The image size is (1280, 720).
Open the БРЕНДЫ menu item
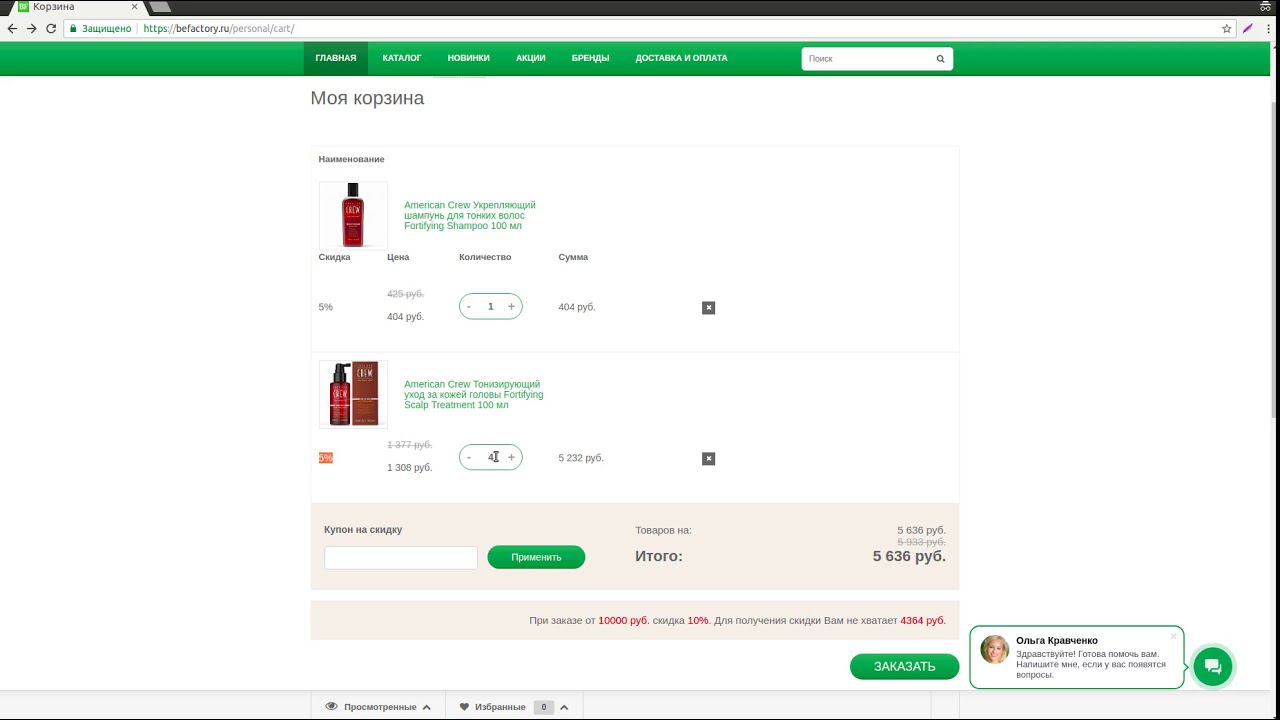tap(591, 58)
